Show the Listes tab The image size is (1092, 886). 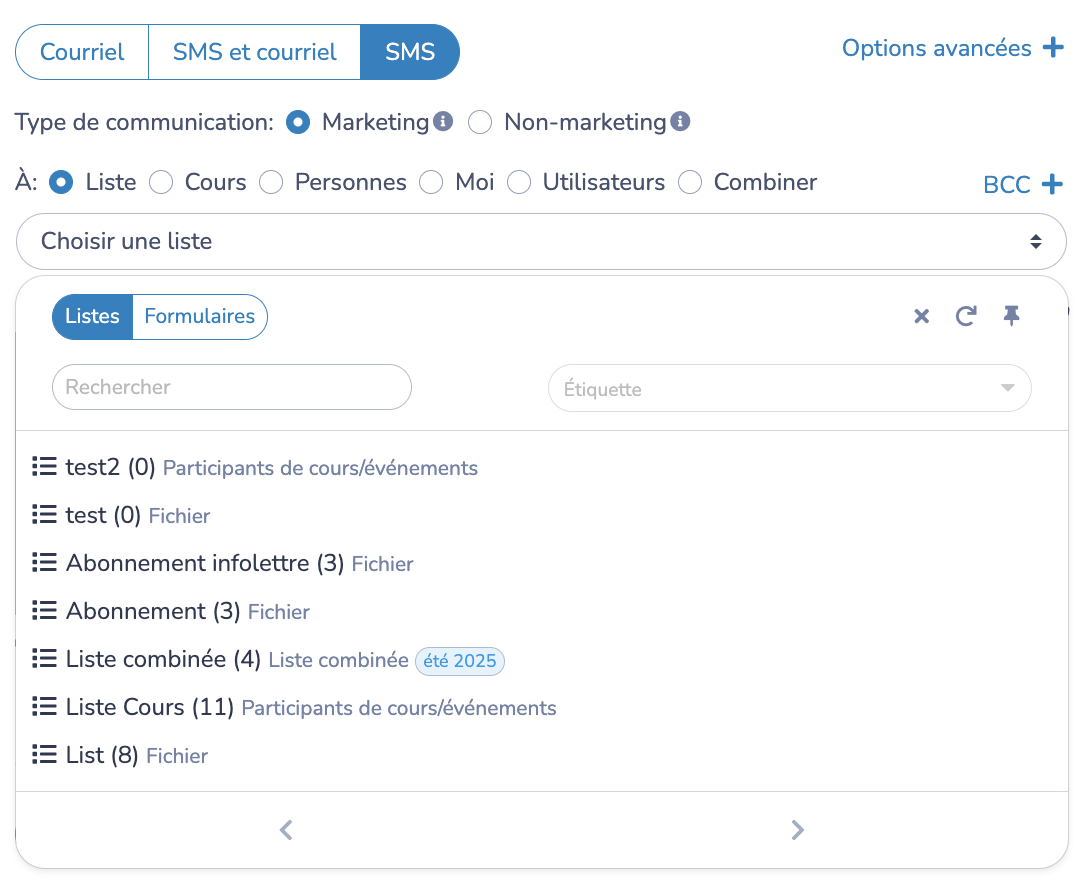(x=93, y=317)
